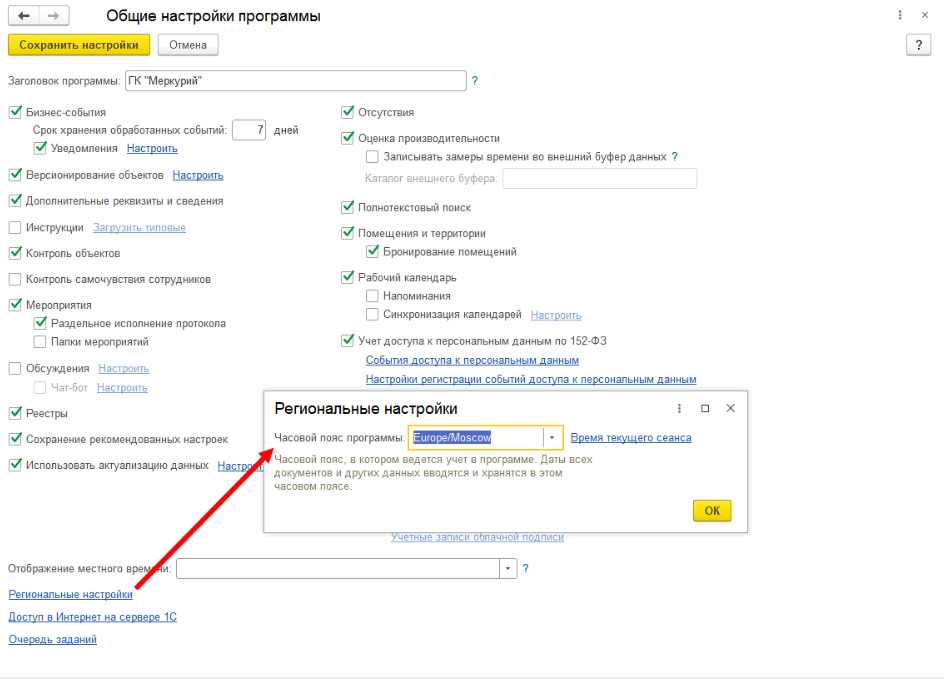944x679 pixels.
Task: Enable the Инструкции checkbox
Action: 15,228
